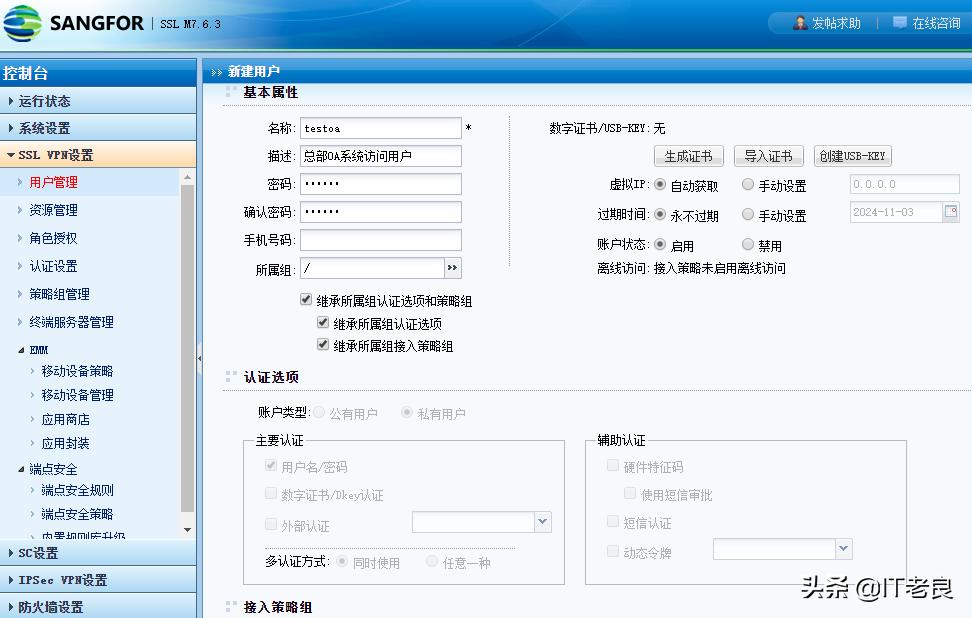Collapse the EMM tree node
The width and height of the screenshot is (972, 618).
point(21,350)
